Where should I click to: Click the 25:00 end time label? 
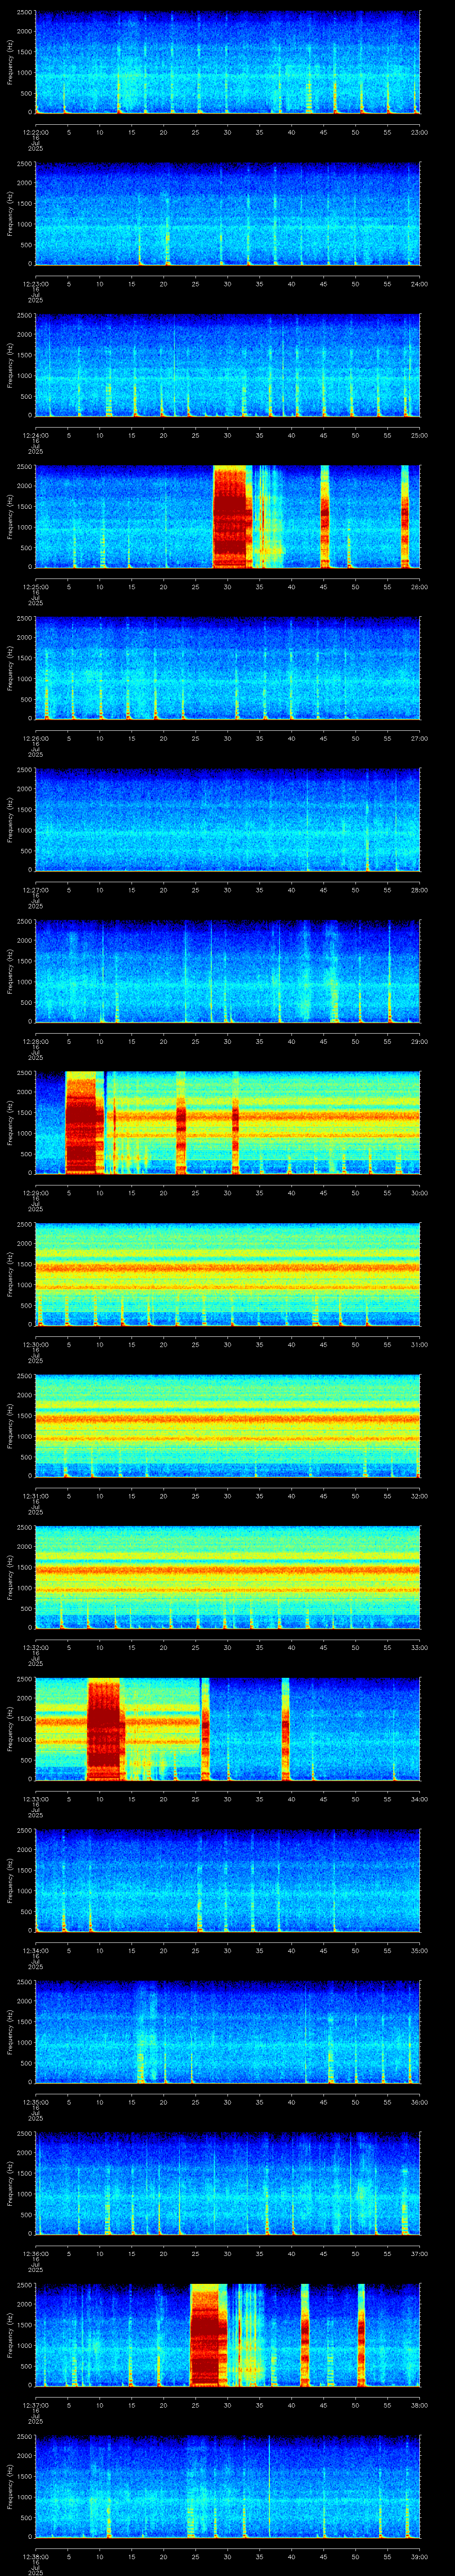419,435
